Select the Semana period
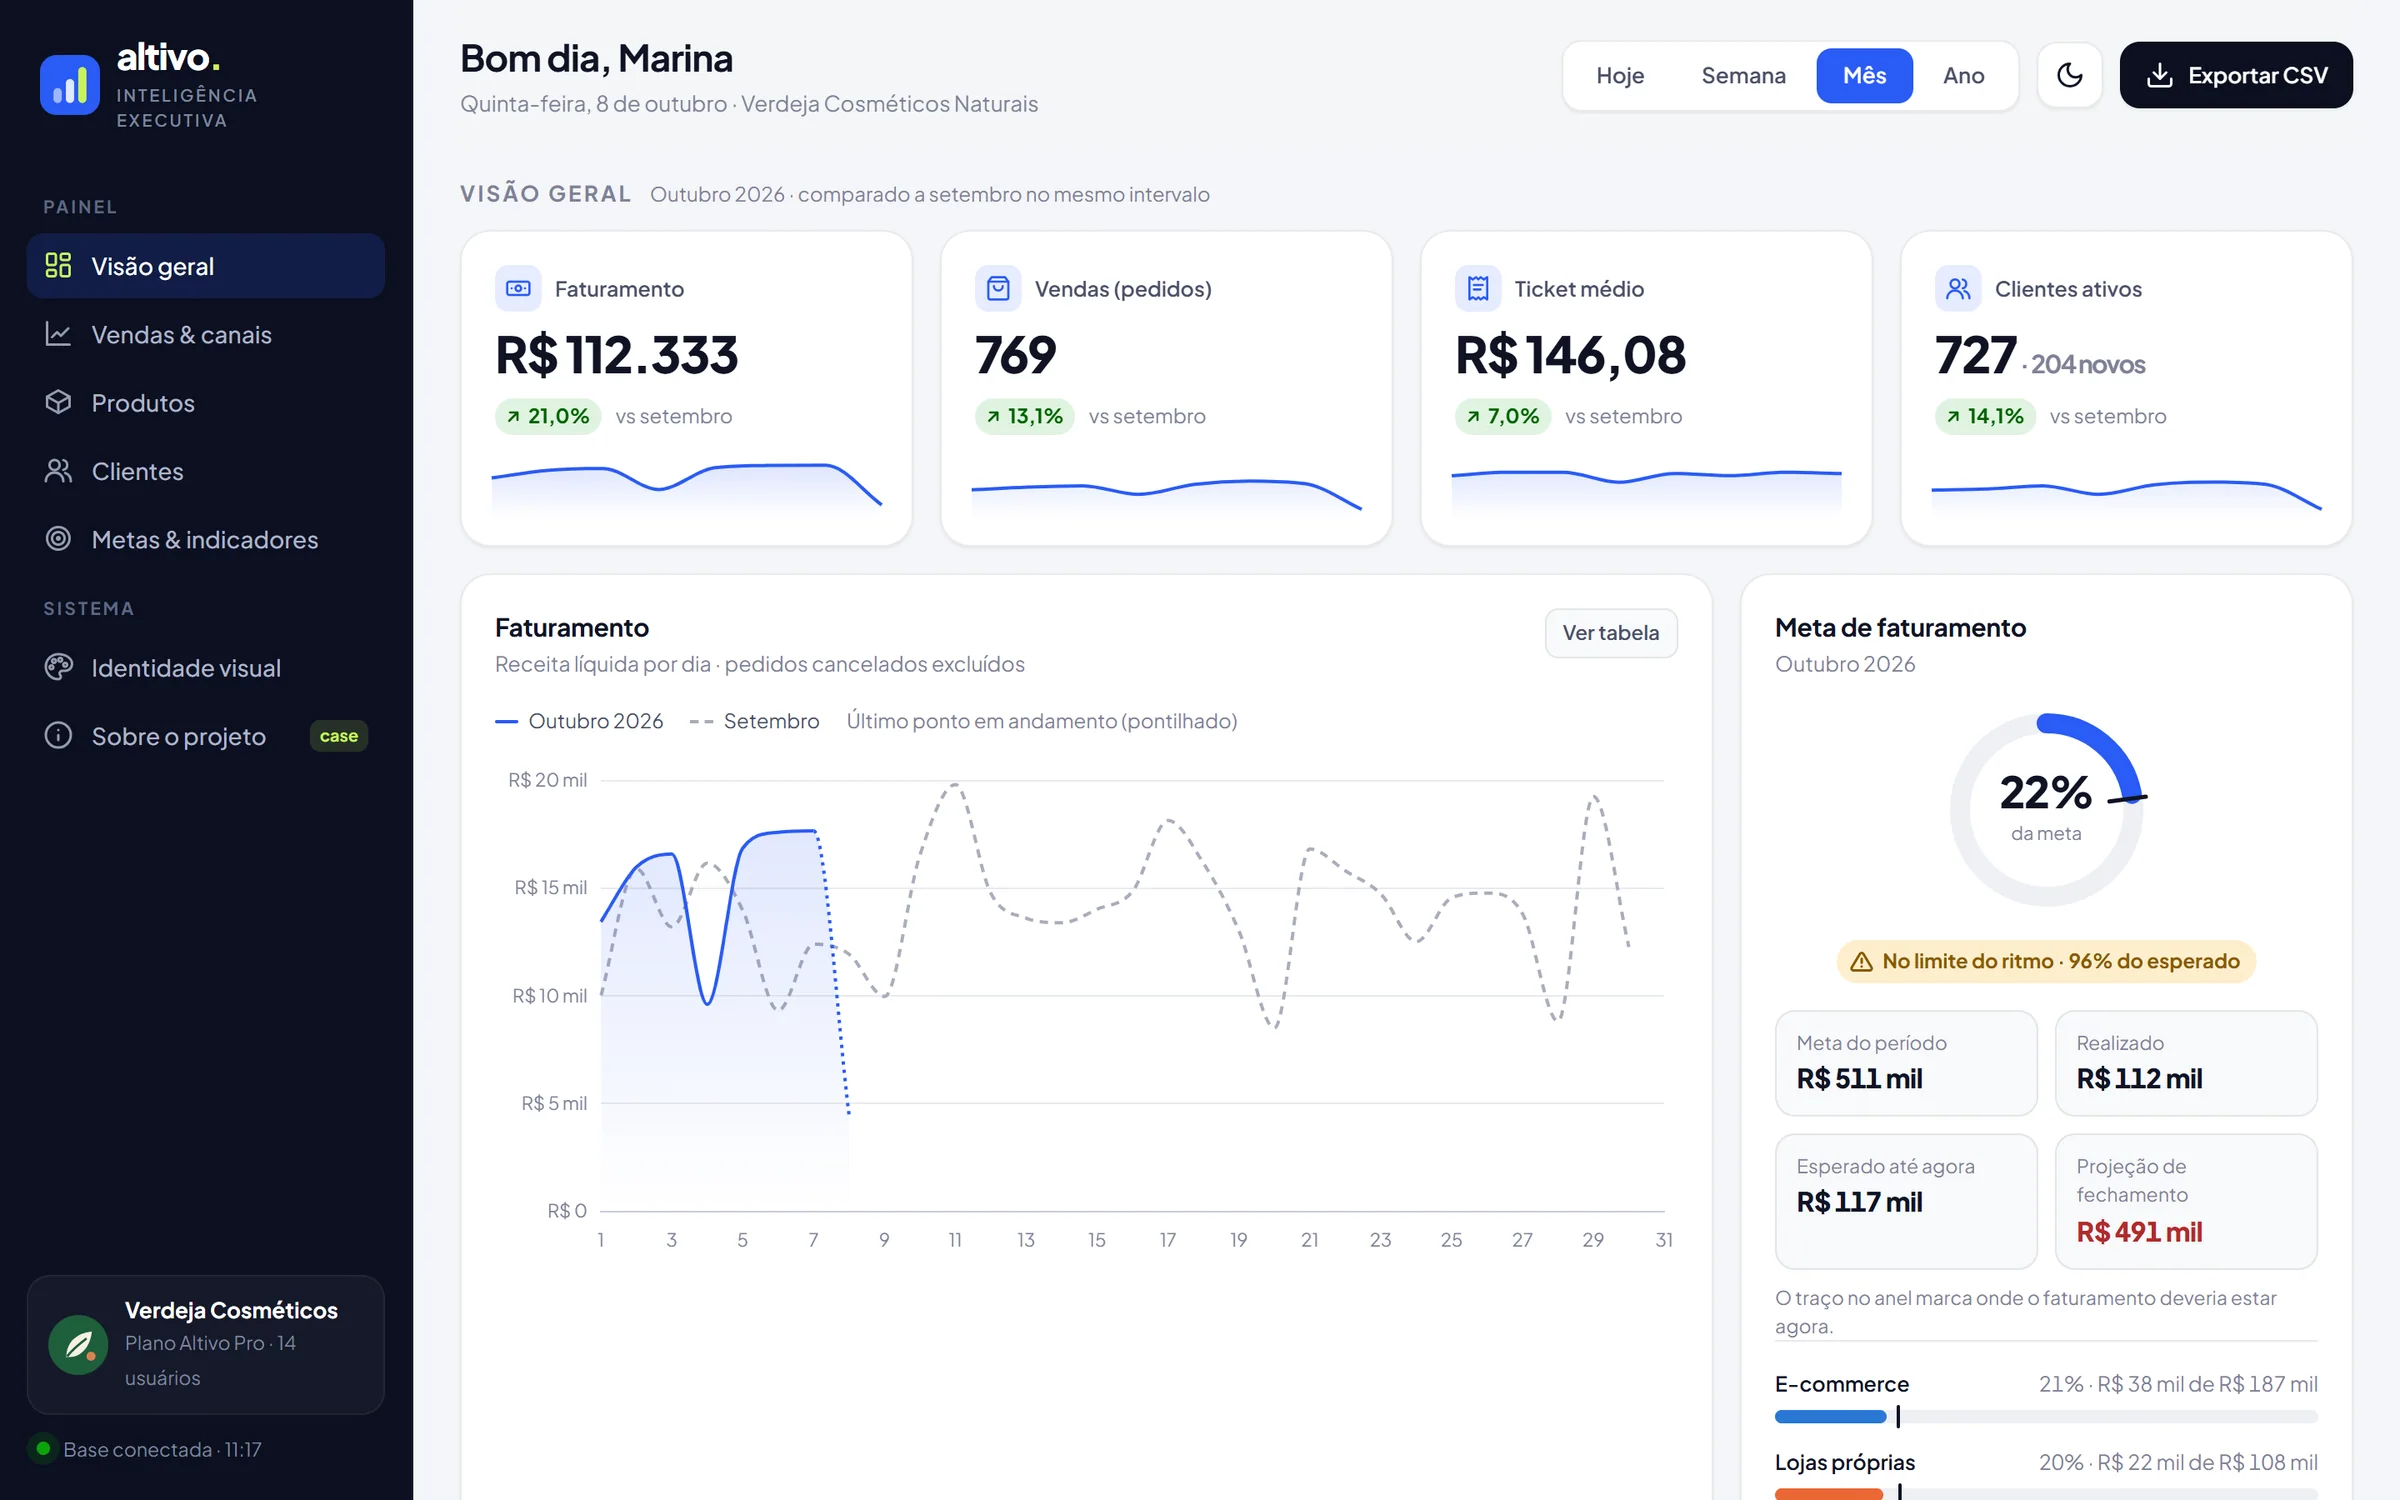Screen dimensions: 2400x1500 (1743, 76)
